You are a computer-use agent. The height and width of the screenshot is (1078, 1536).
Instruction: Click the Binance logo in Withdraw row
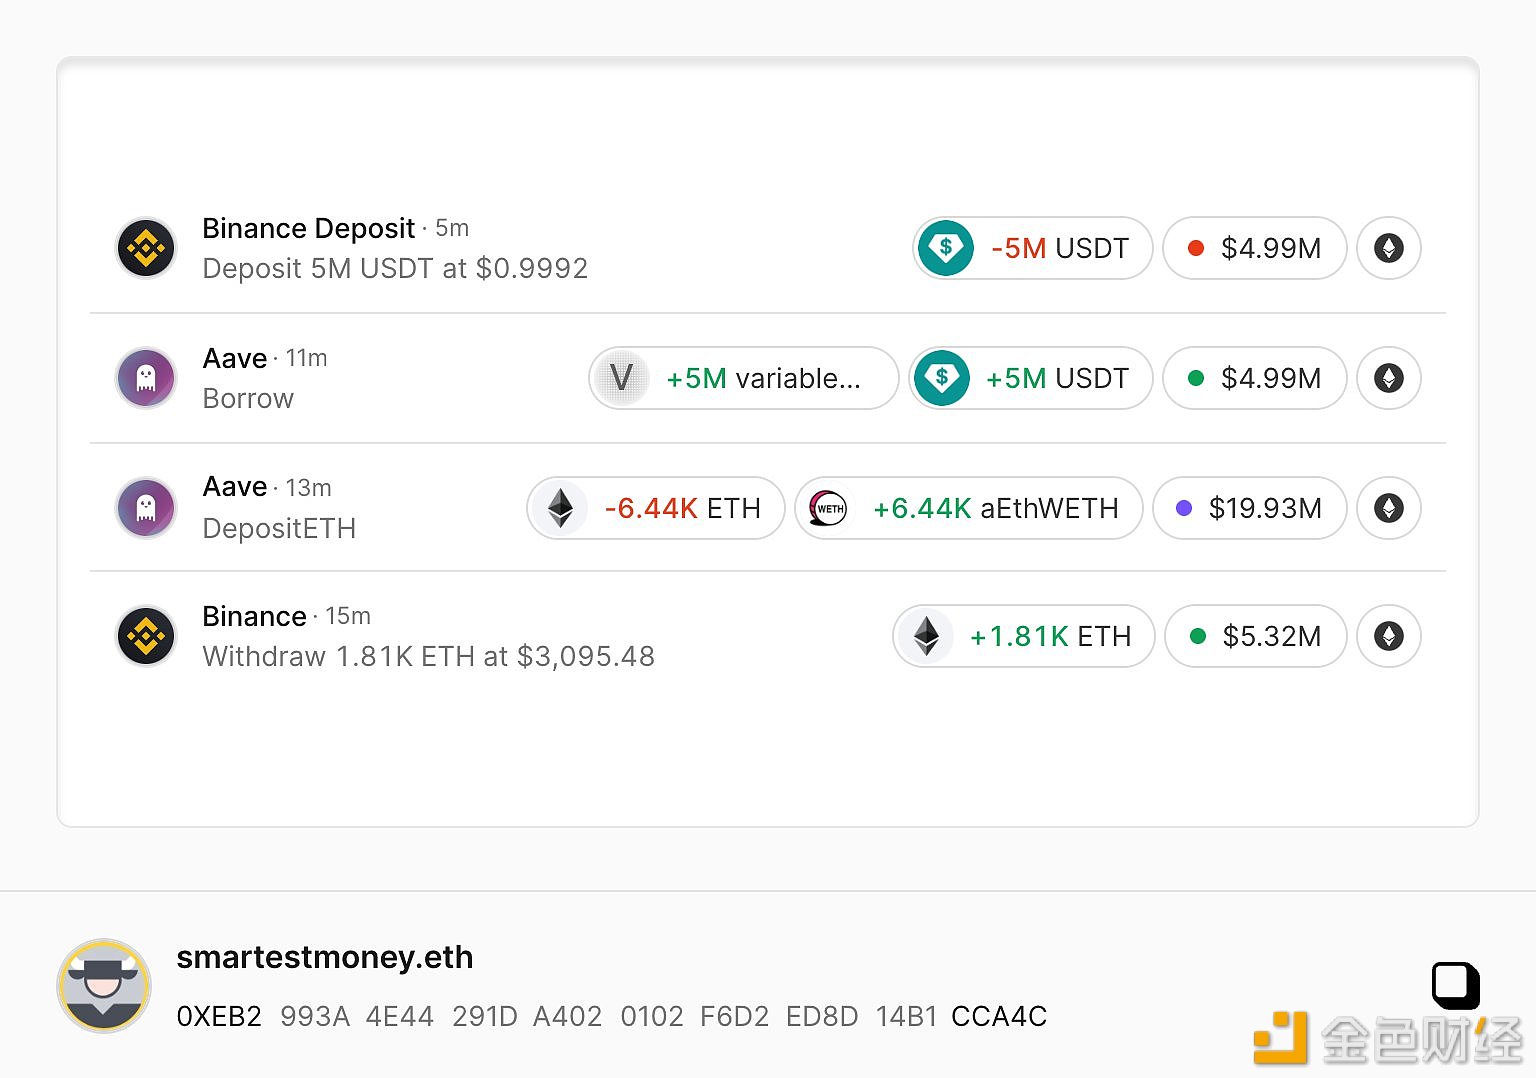pos(146,636)
